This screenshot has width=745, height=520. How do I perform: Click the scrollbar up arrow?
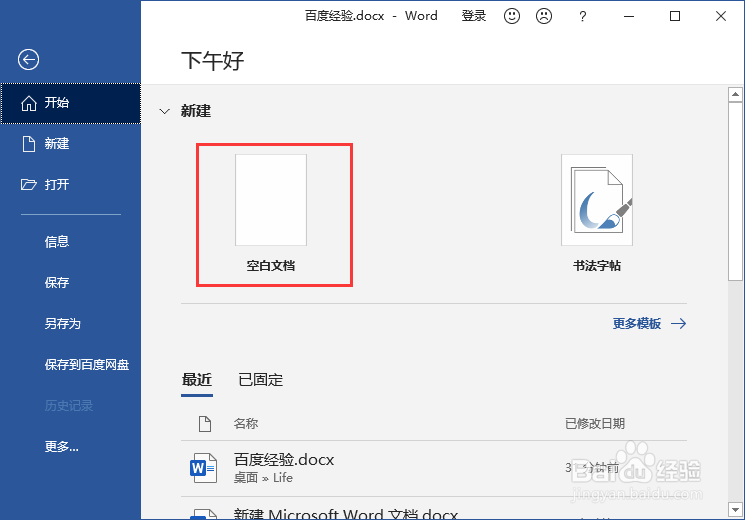735,94
